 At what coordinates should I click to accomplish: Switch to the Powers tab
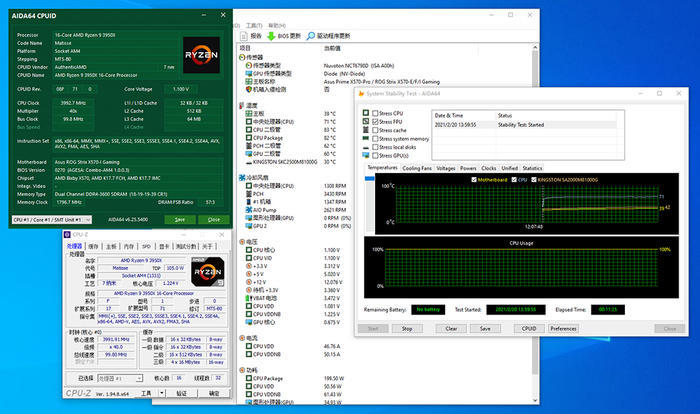tap(468, 168)
